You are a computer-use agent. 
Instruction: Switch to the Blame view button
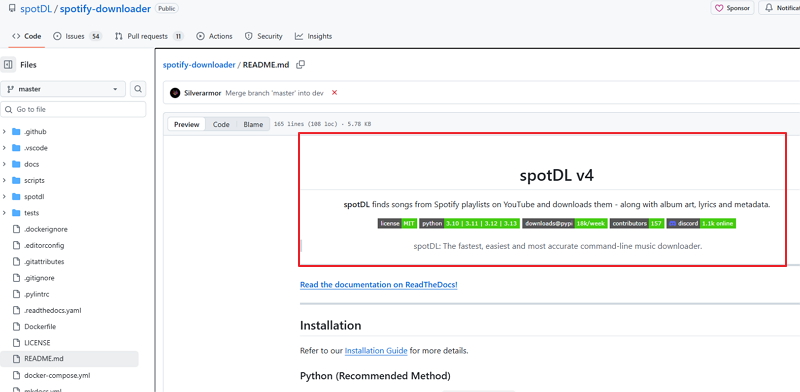[253, 124]
